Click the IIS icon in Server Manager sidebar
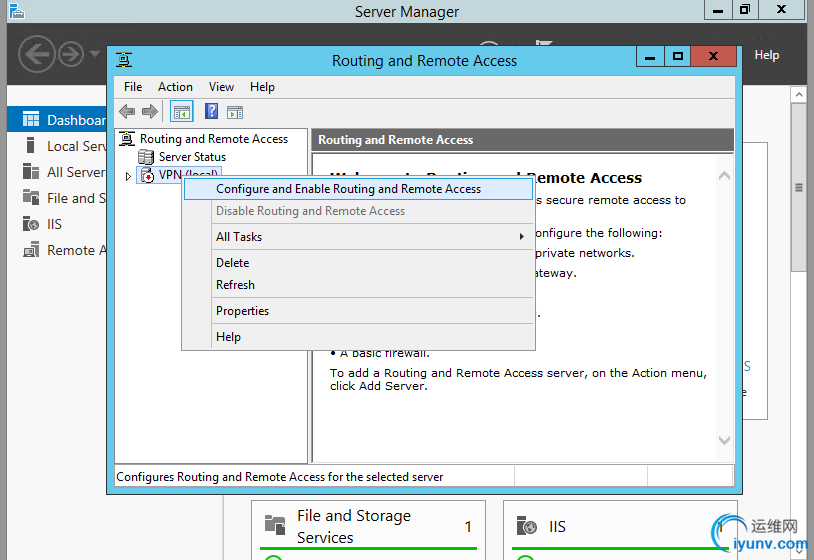Image resolution: width=814 pixels, height=560 pixels. click(30, 224)
